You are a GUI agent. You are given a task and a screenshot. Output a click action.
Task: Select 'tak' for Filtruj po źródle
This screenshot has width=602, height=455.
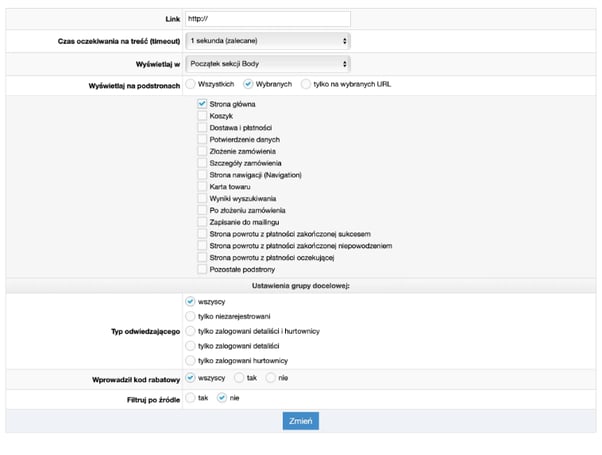pyautogui.click(x=191, y=397)
